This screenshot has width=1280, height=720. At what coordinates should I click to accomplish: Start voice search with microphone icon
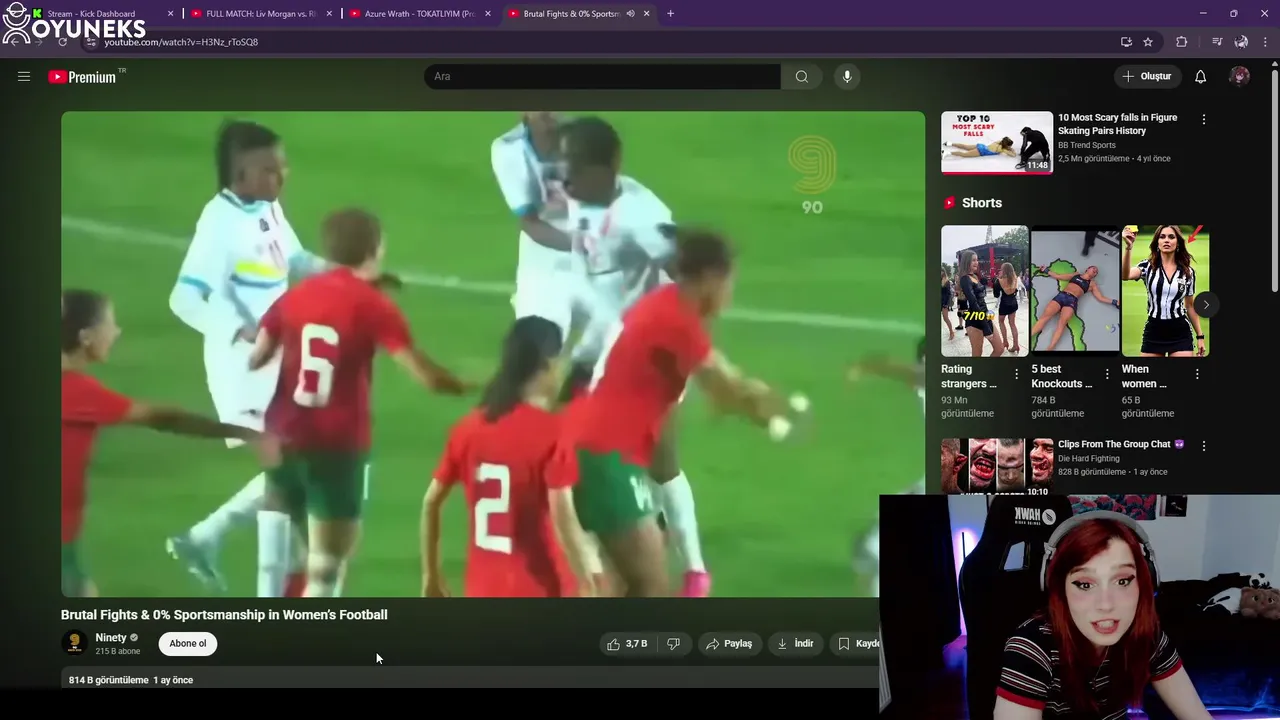tap(847, 76)
